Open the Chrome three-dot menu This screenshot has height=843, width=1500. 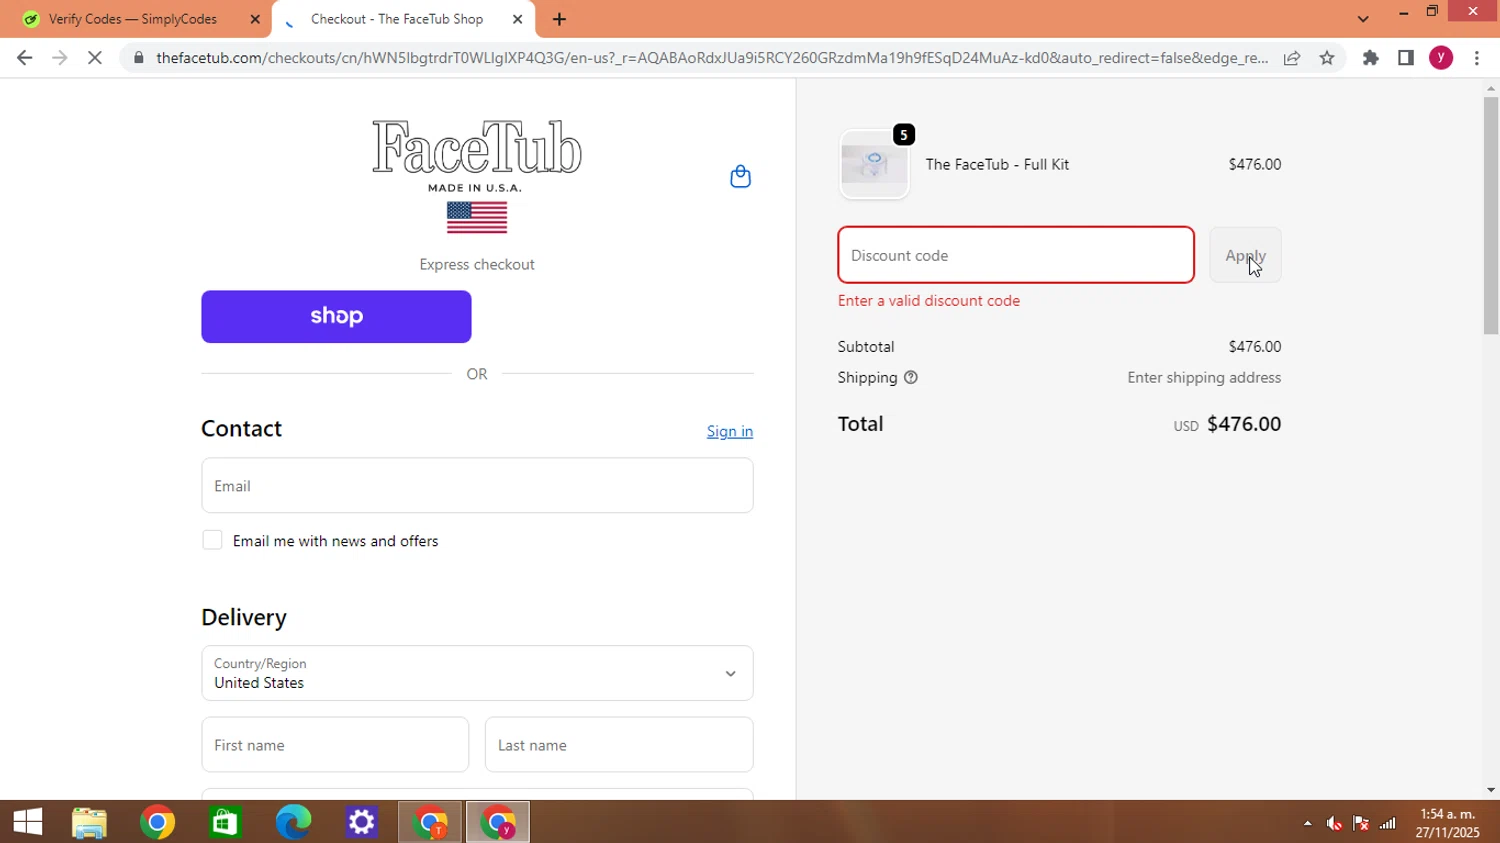1477,58
